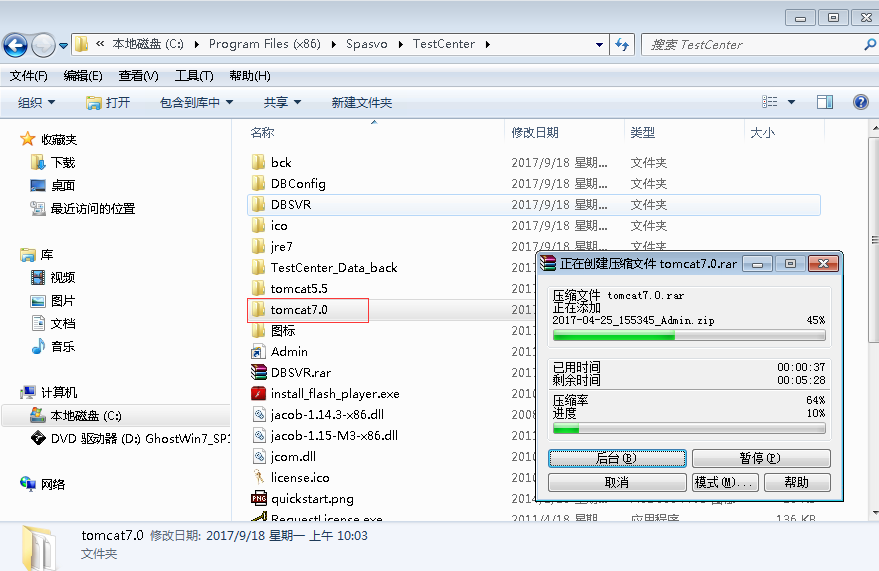Open the view options dropdown arrow
879x571 pixels.
(791, 102)
